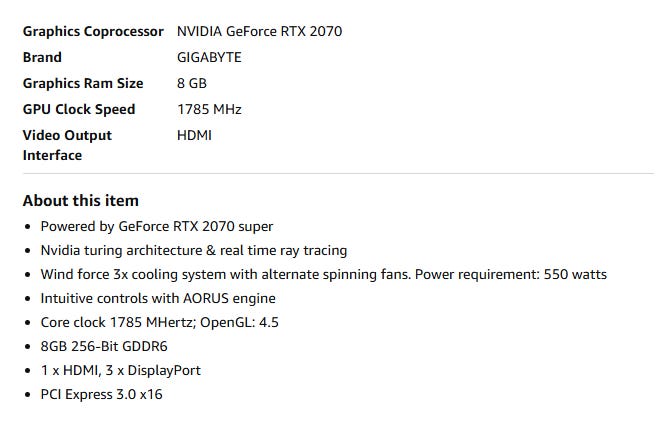Select the NVIDIA GeForce RTX 2070 value
Image resolution: width=670 pixels, height=425 pixels.
[259, 32]
